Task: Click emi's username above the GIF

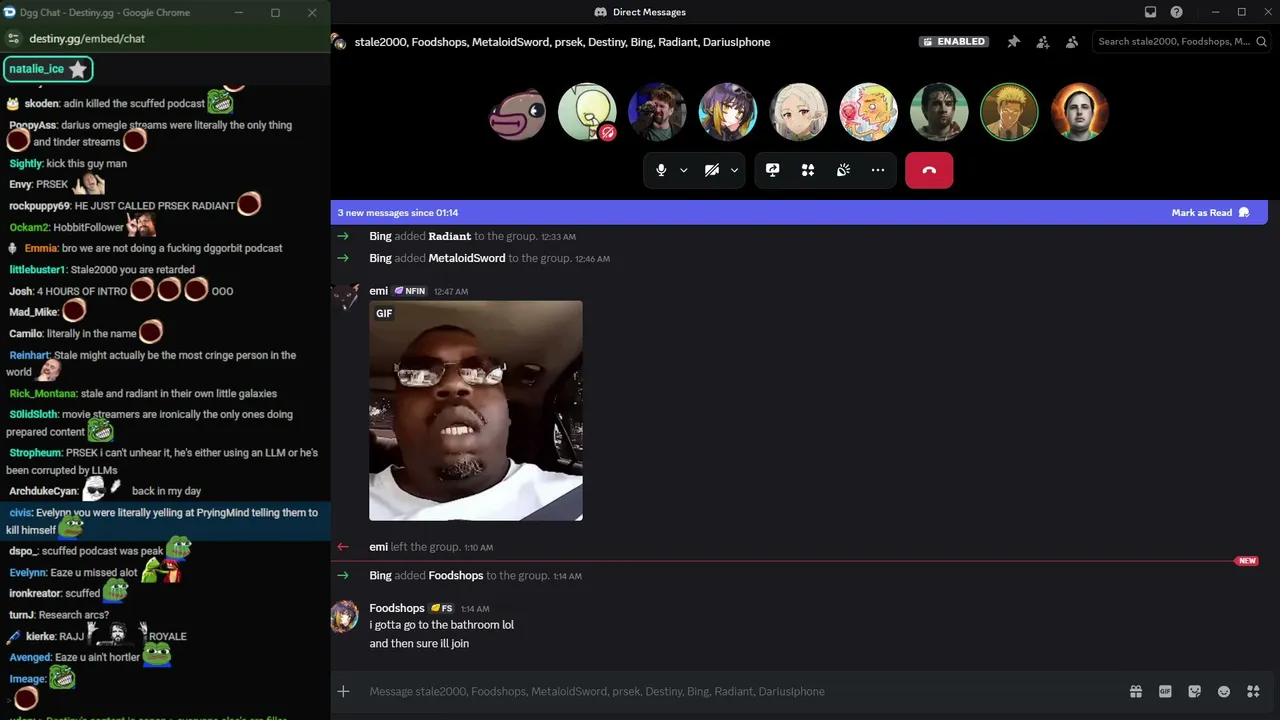Action: (378, 291)
